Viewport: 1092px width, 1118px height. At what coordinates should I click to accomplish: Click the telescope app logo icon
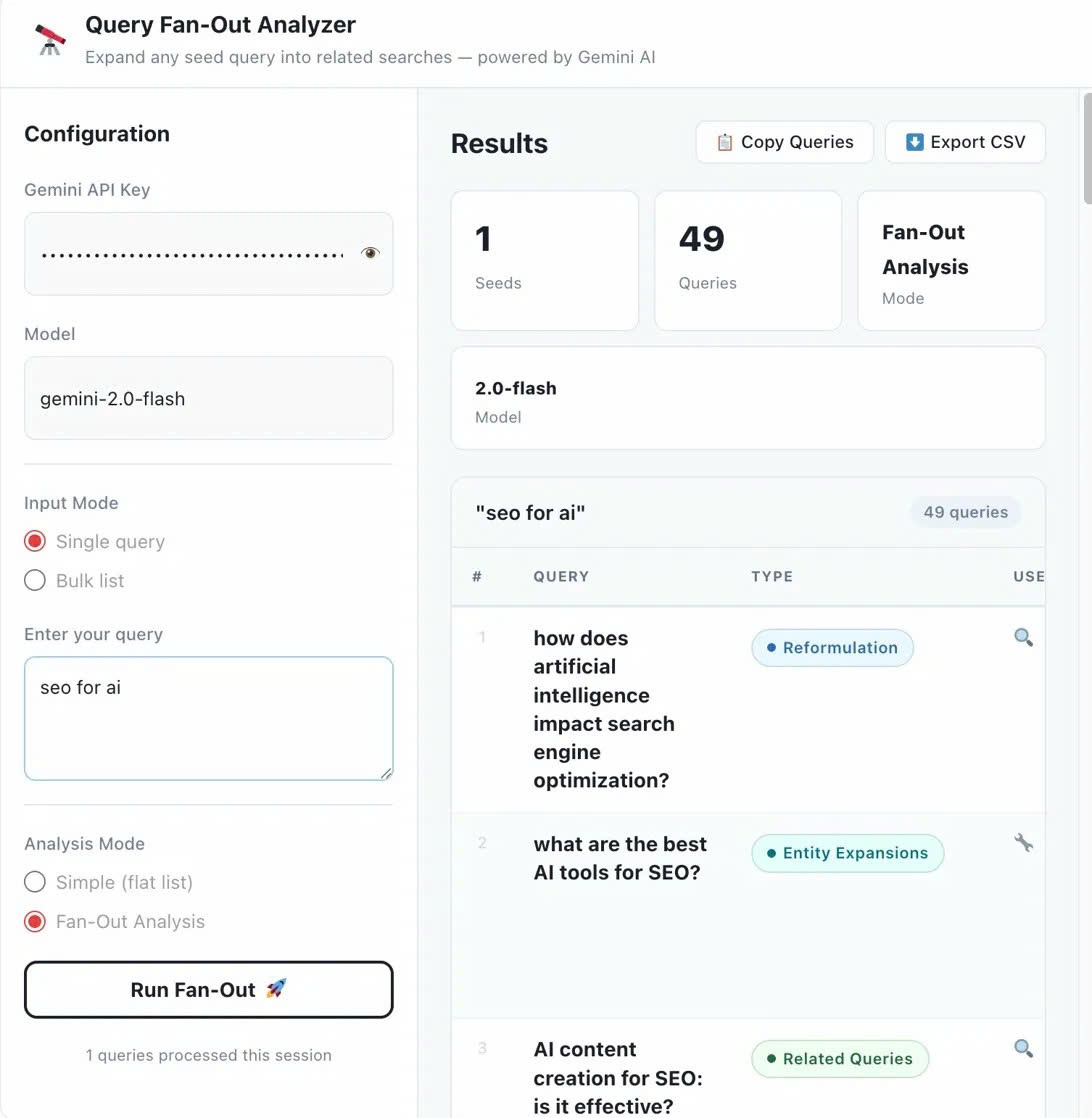50,40
